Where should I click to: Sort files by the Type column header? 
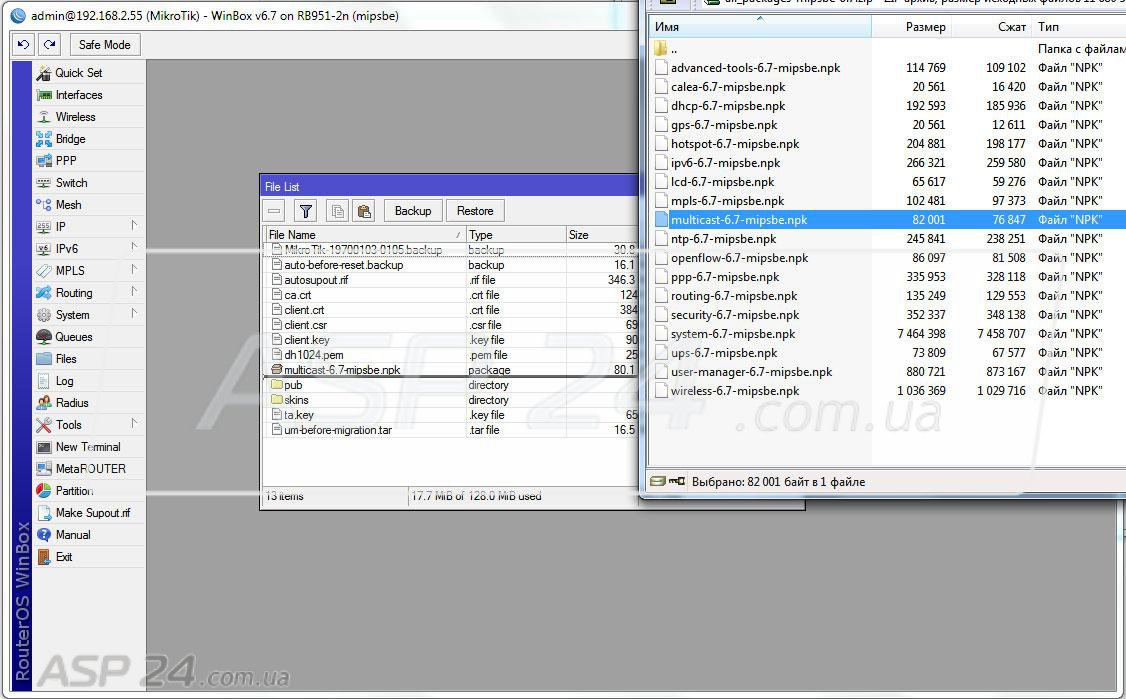point(514,235)
